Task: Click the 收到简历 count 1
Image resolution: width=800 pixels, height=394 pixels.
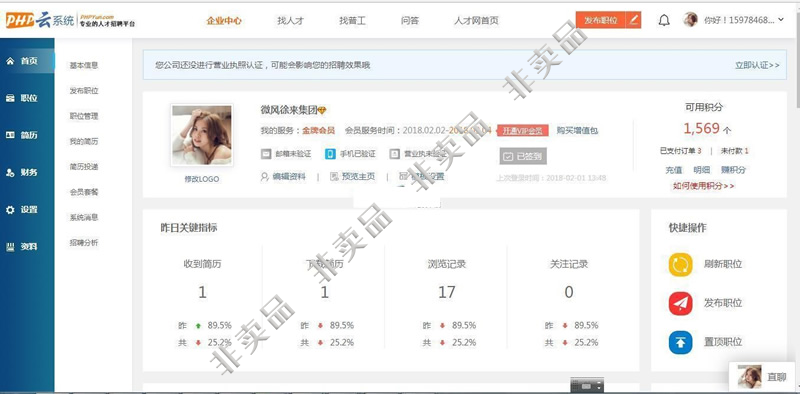Action: [203, 292]
